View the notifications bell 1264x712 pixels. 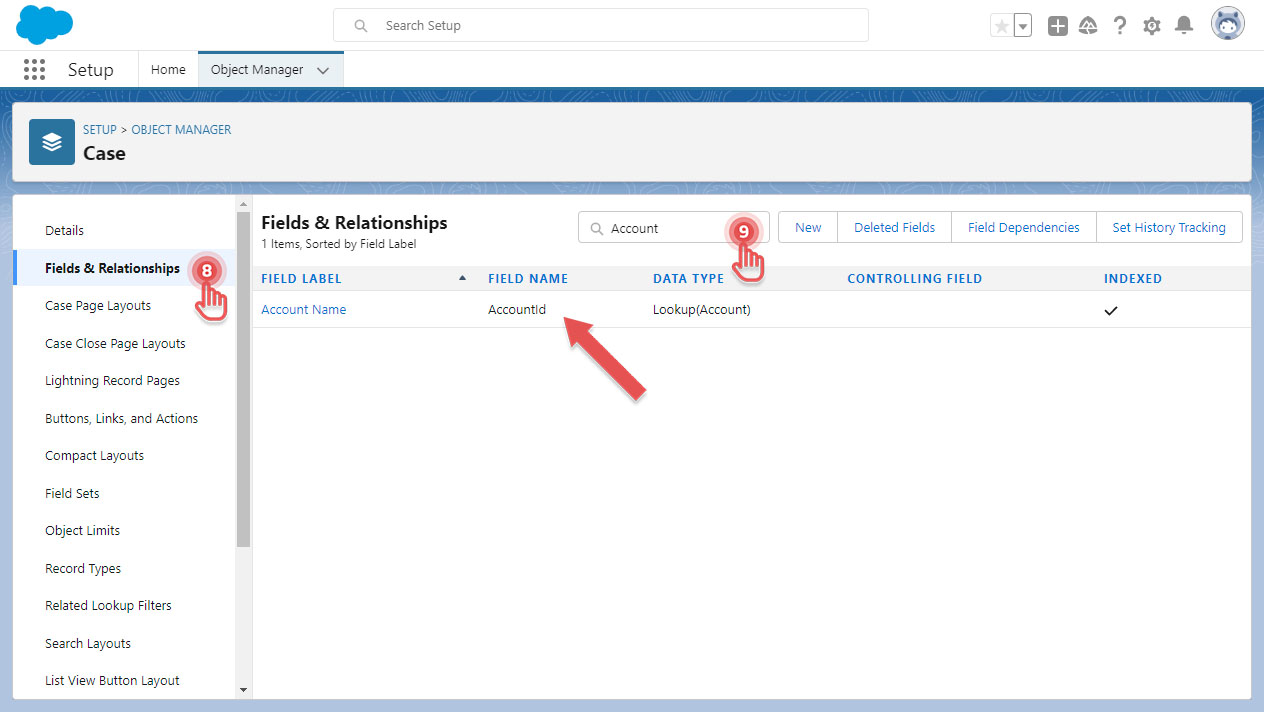[x=1184, y=24]
